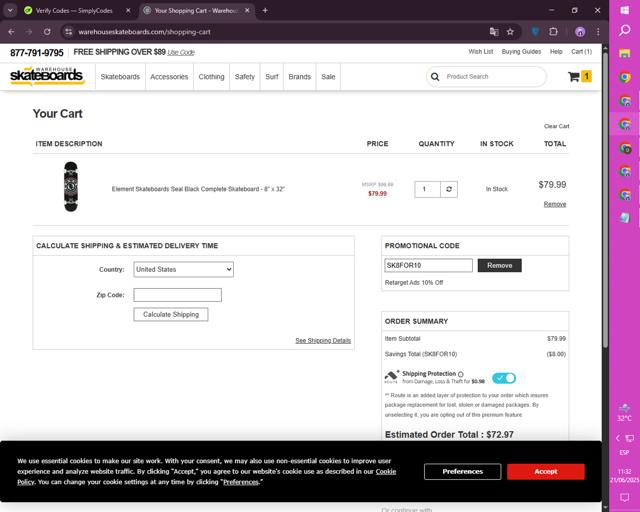The width and height of the screenshot is (640, 512).
Task: Open cookie Preferences button
Action: point(462,472)
